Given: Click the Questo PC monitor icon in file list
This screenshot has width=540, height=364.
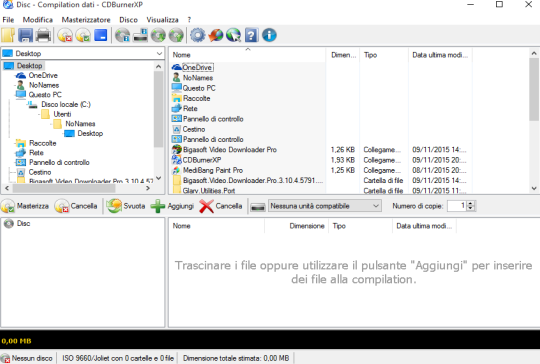Looking at the screenshot, I should 177,88.
